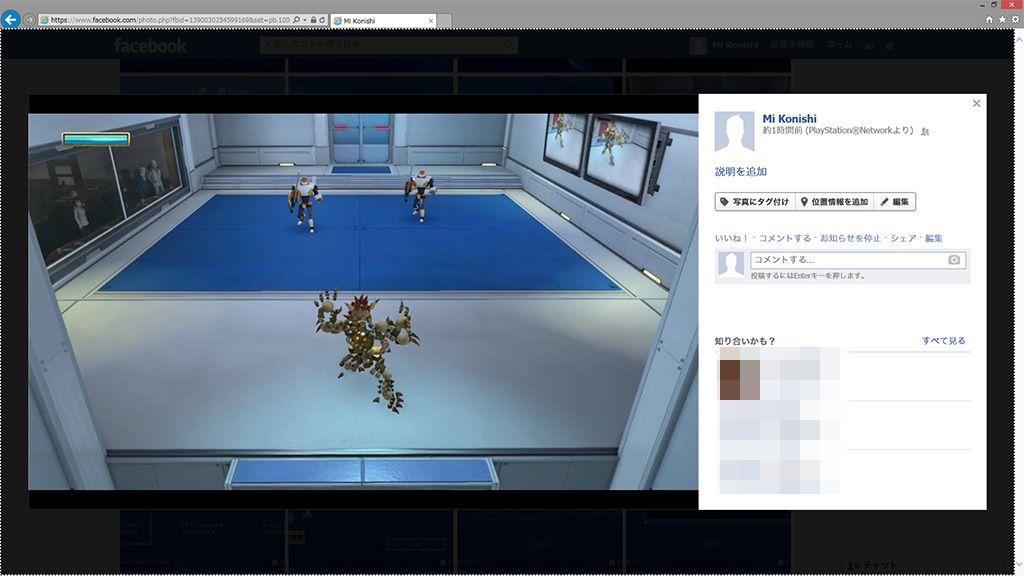Click the シェア link
Viewport: 1024px width, 576px height.
(903, 238)
